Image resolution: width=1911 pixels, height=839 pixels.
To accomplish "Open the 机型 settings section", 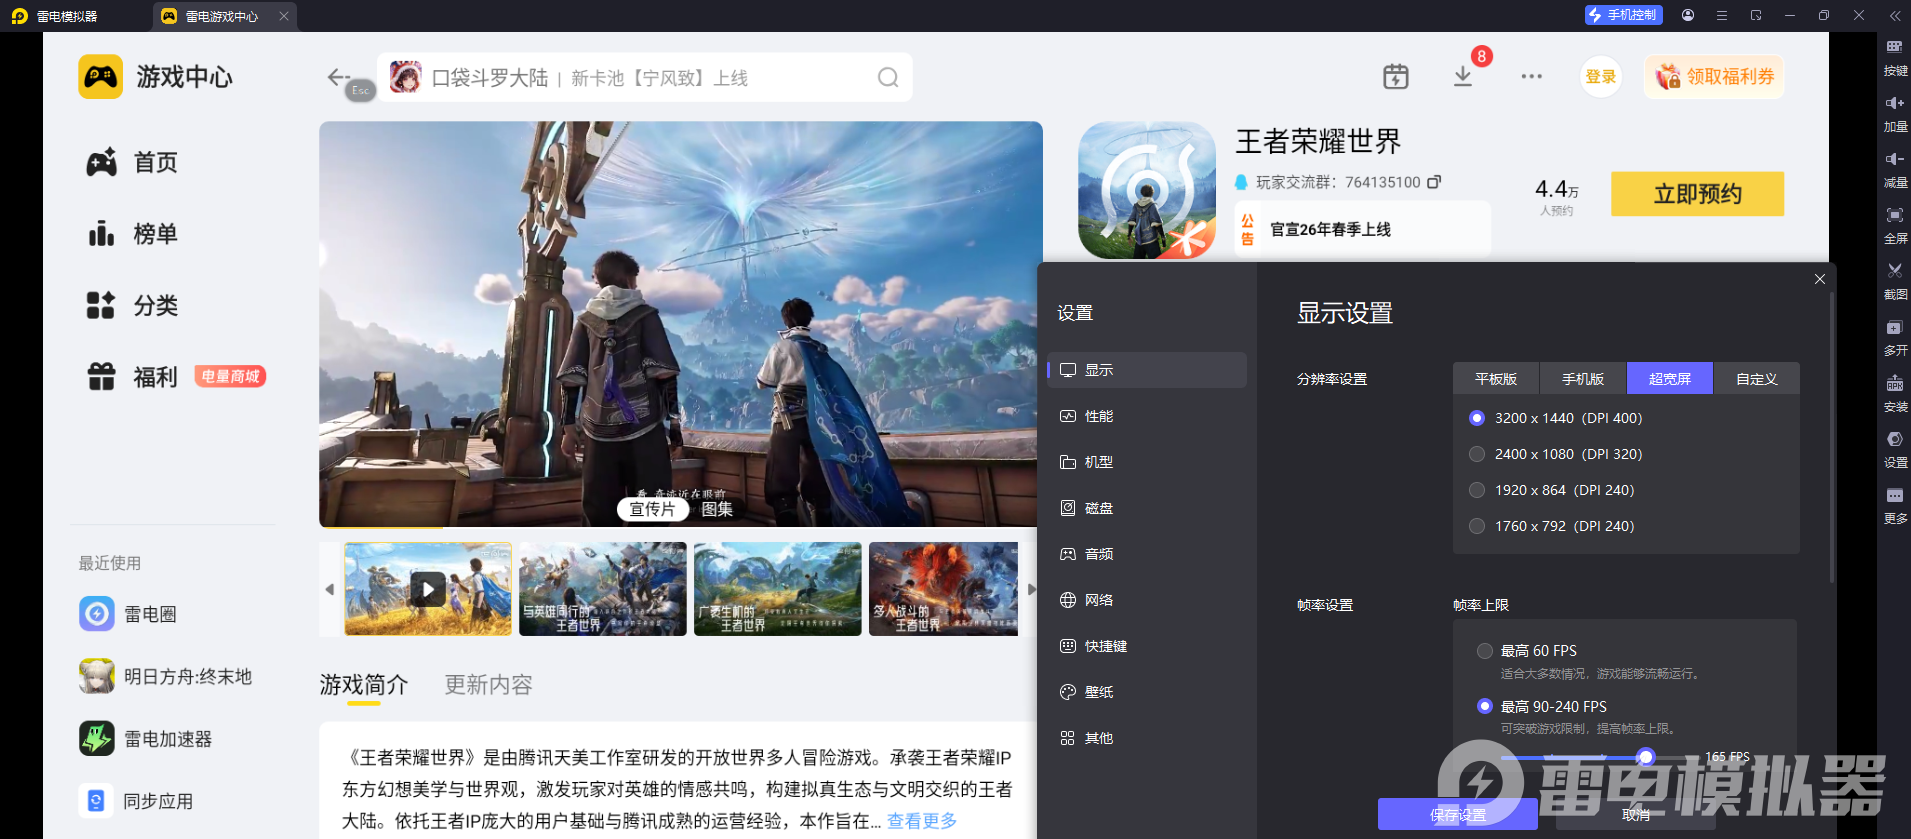I will [x=1147, y=462].
